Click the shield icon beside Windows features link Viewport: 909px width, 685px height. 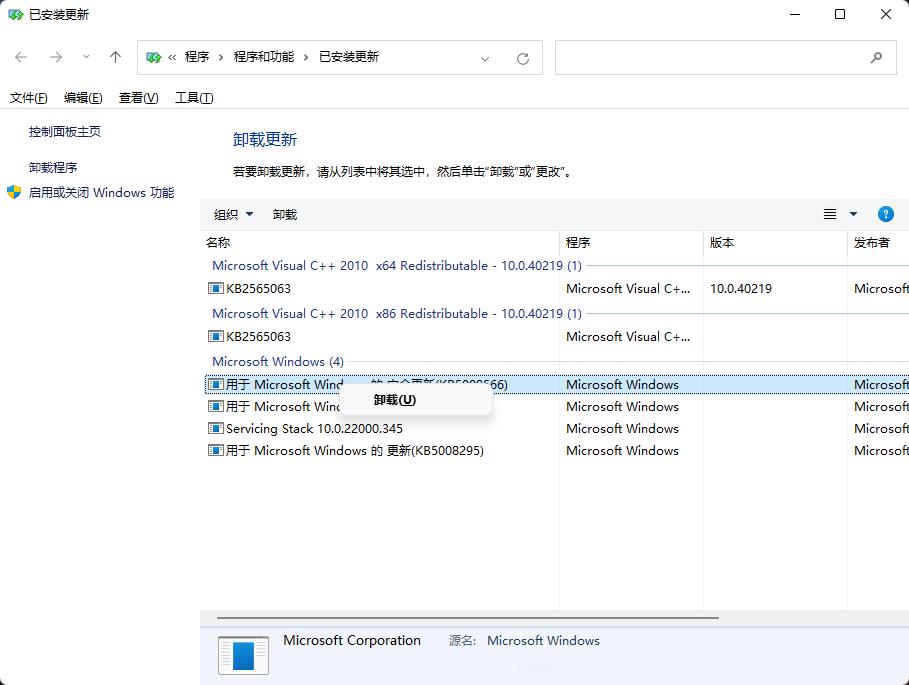tap(13, 192)
